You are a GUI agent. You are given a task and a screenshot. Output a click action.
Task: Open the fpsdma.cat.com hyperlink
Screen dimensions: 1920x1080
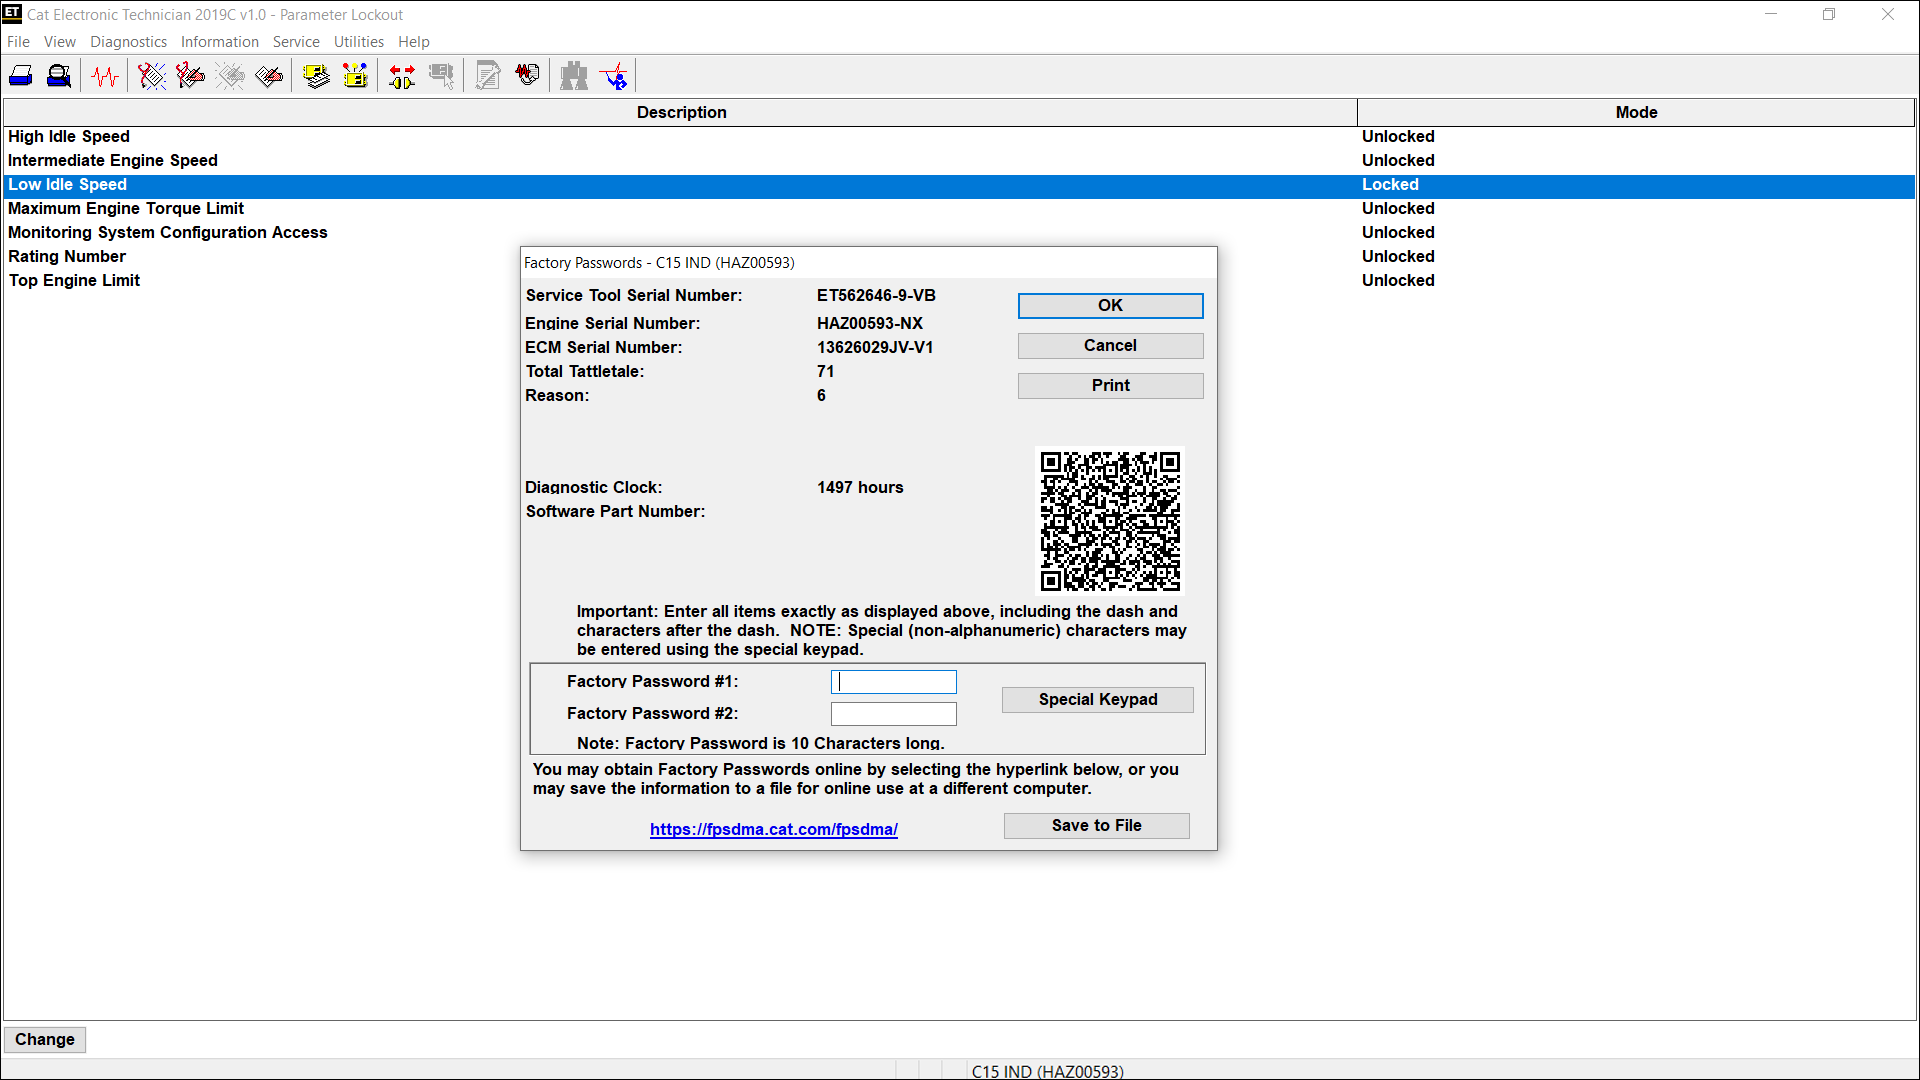coord(773,830)
